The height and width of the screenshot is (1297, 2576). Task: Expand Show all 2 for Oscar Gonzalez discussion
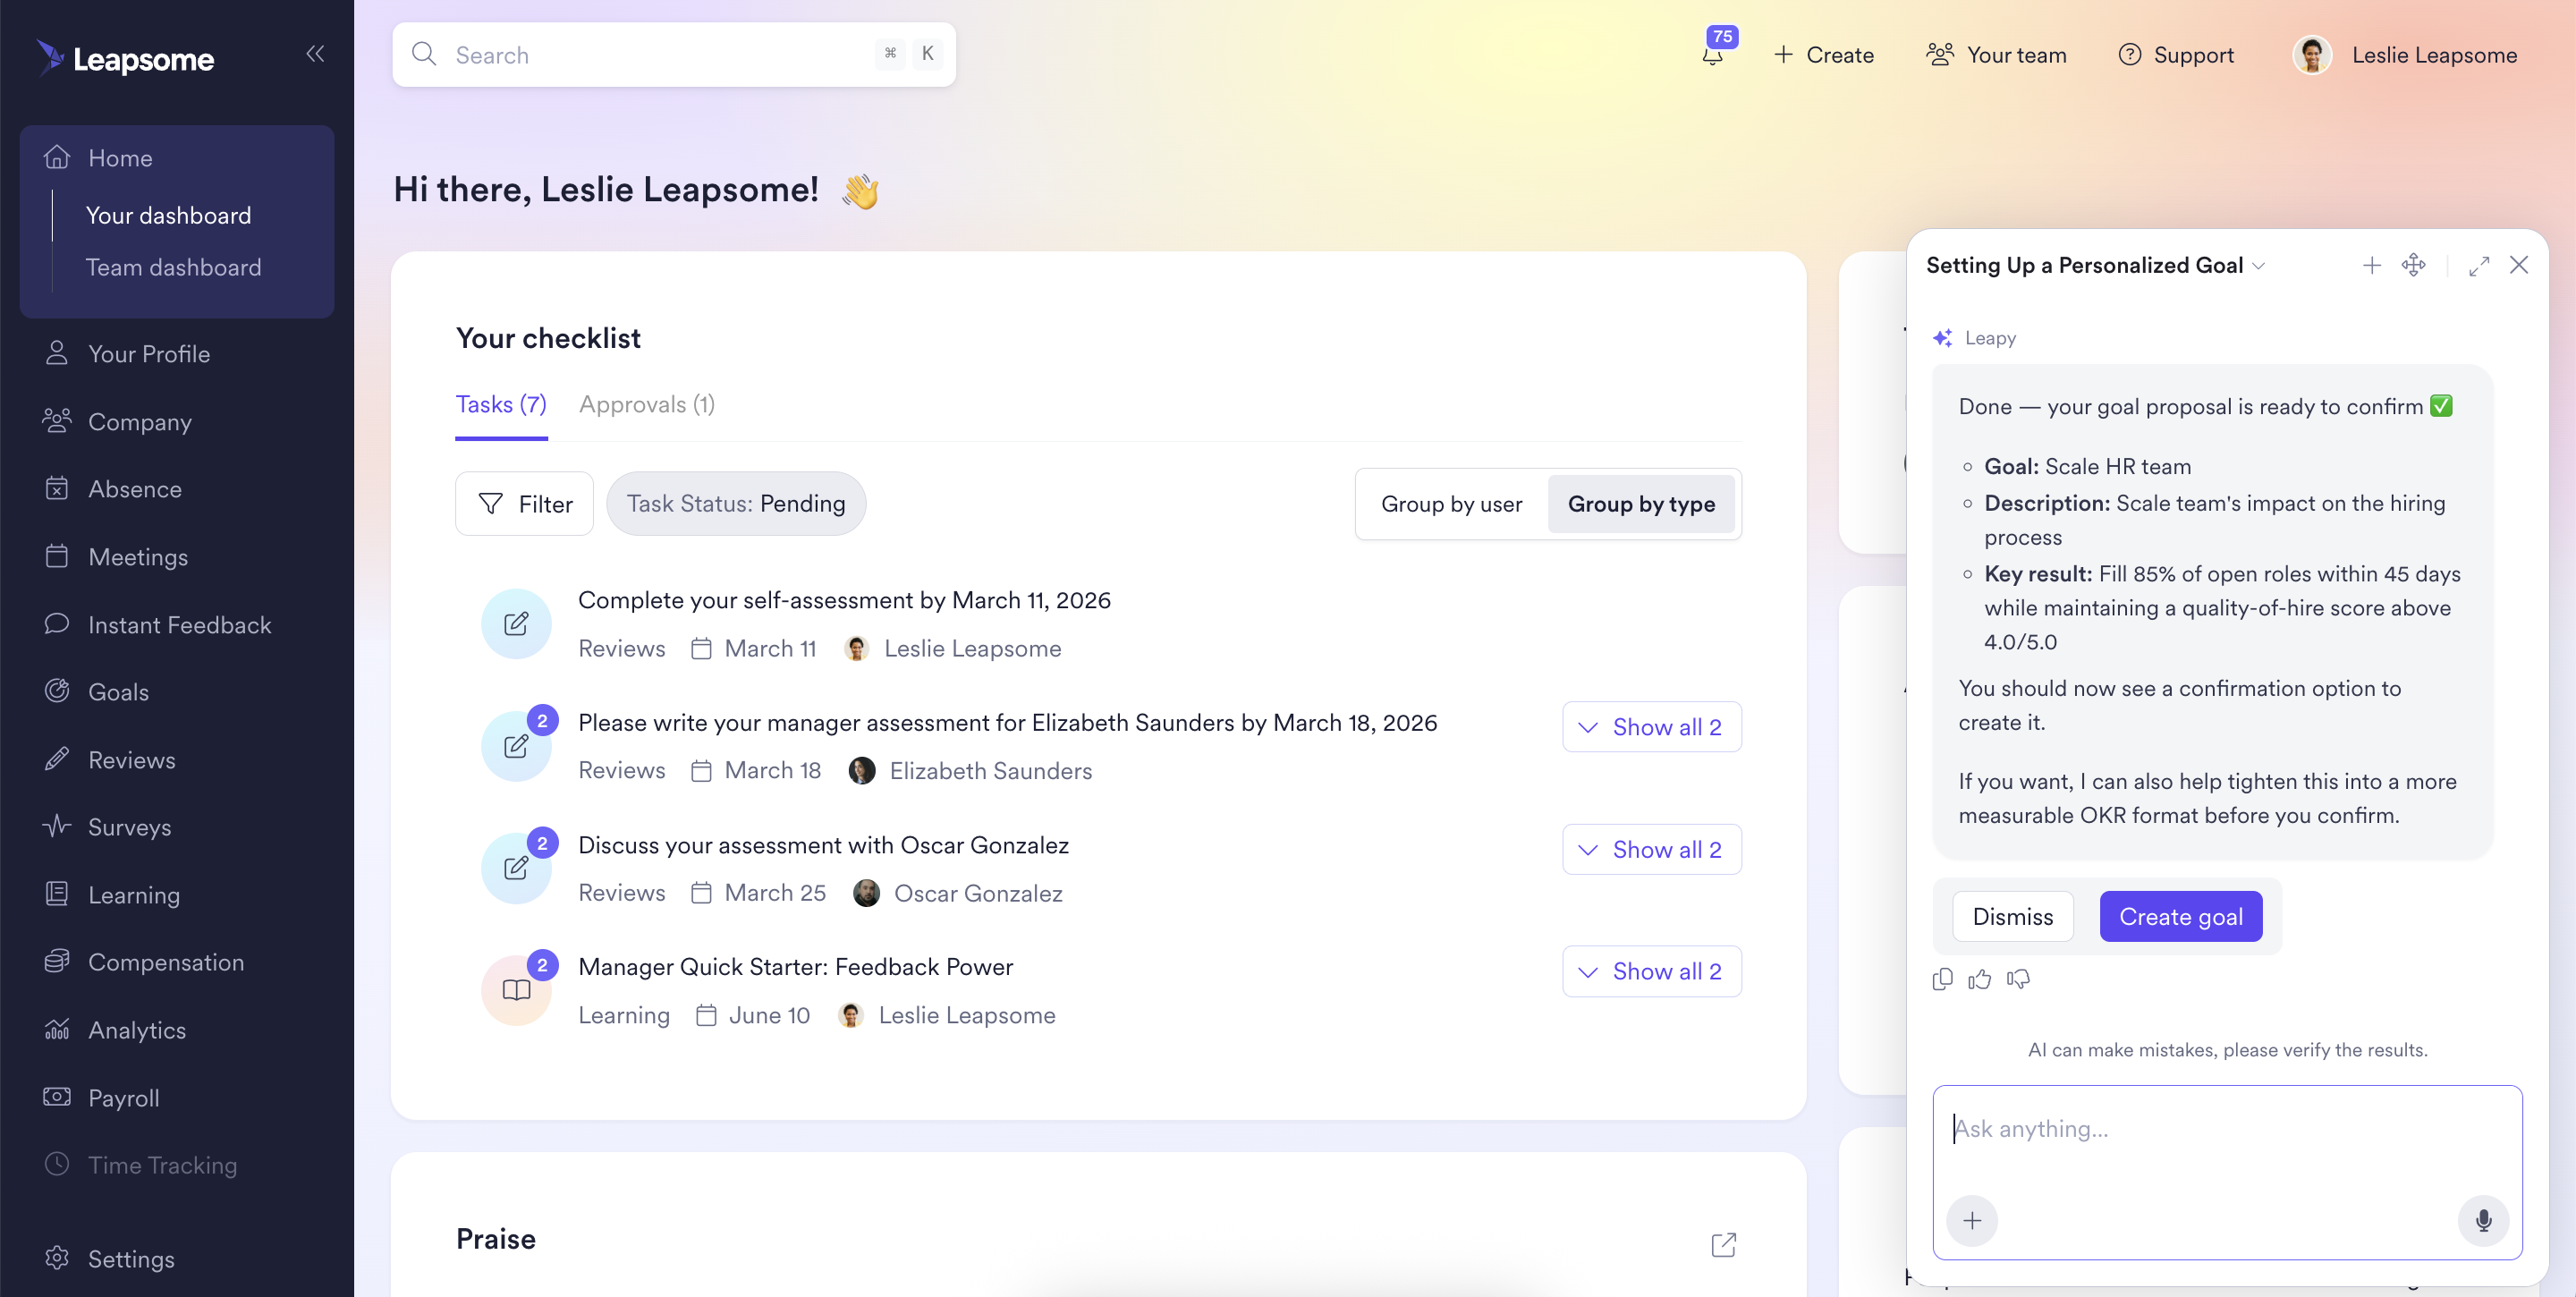click(x=1652, y=849)
